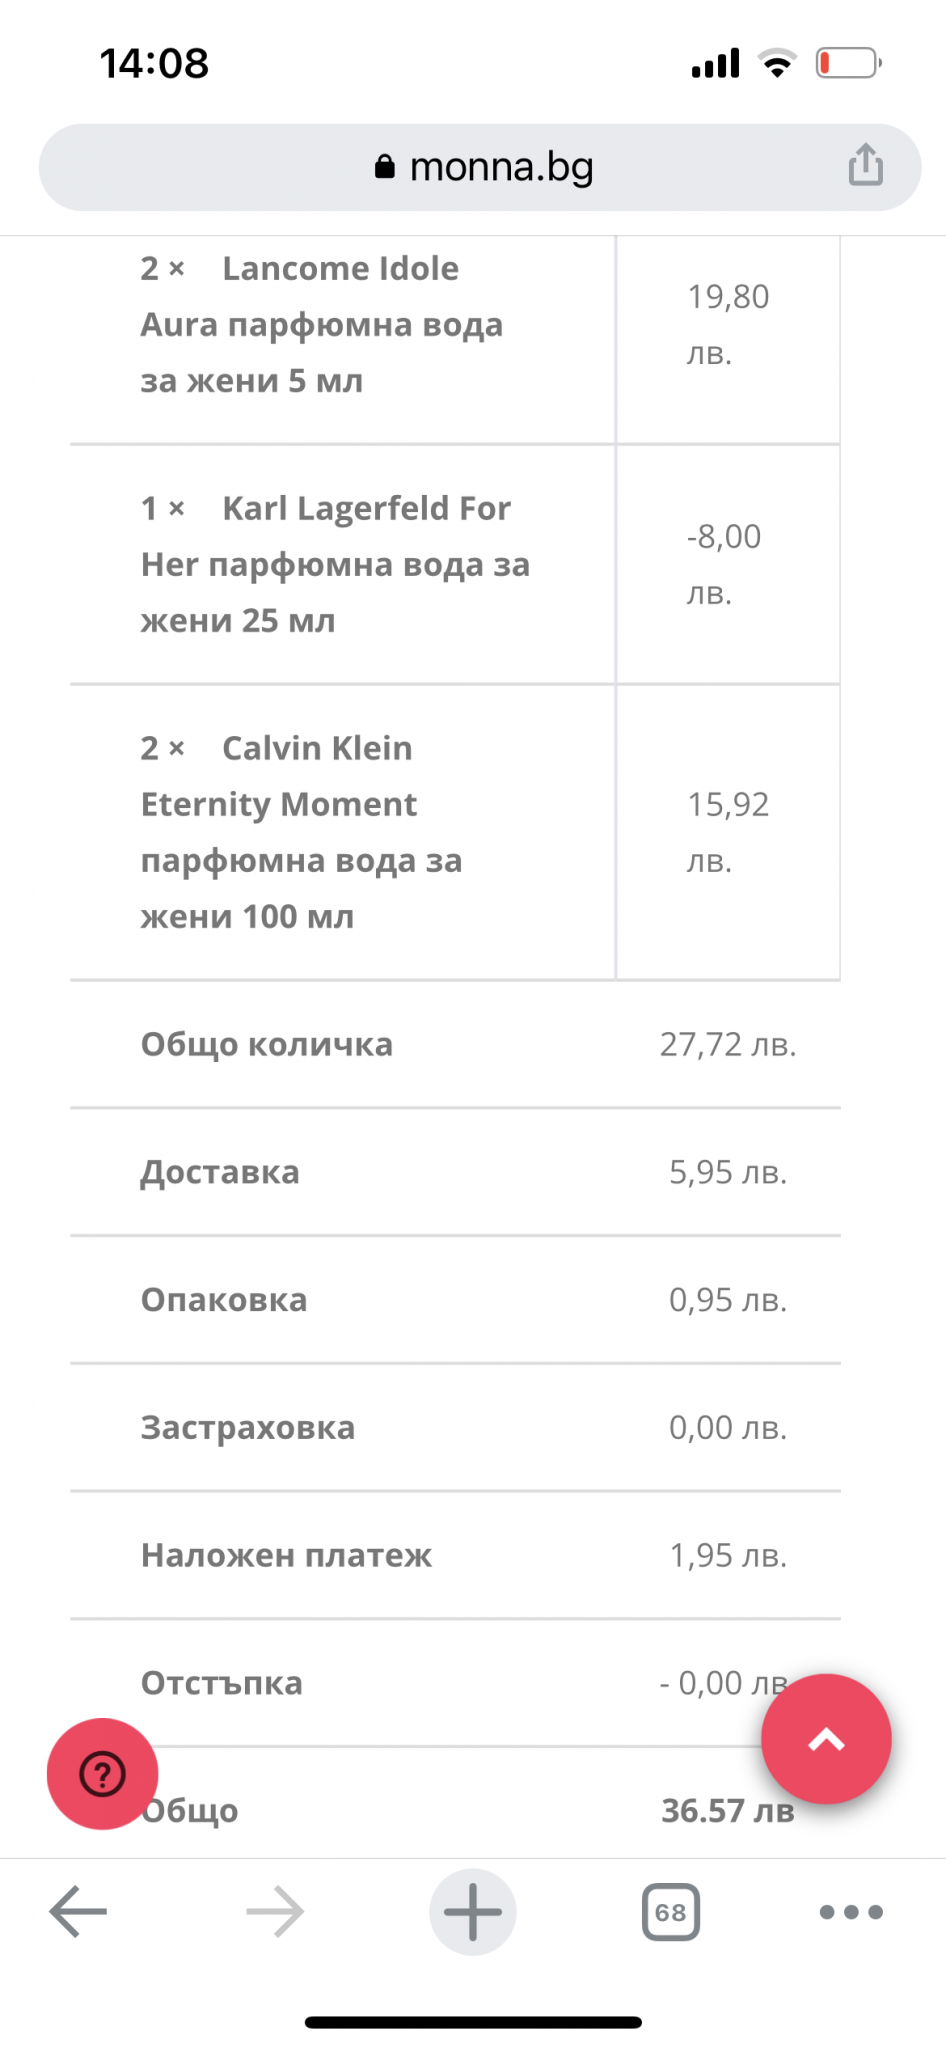Screen dimensions: 946x2048
Task: Tap the red help question mark button
Action: coord(102,1774)
